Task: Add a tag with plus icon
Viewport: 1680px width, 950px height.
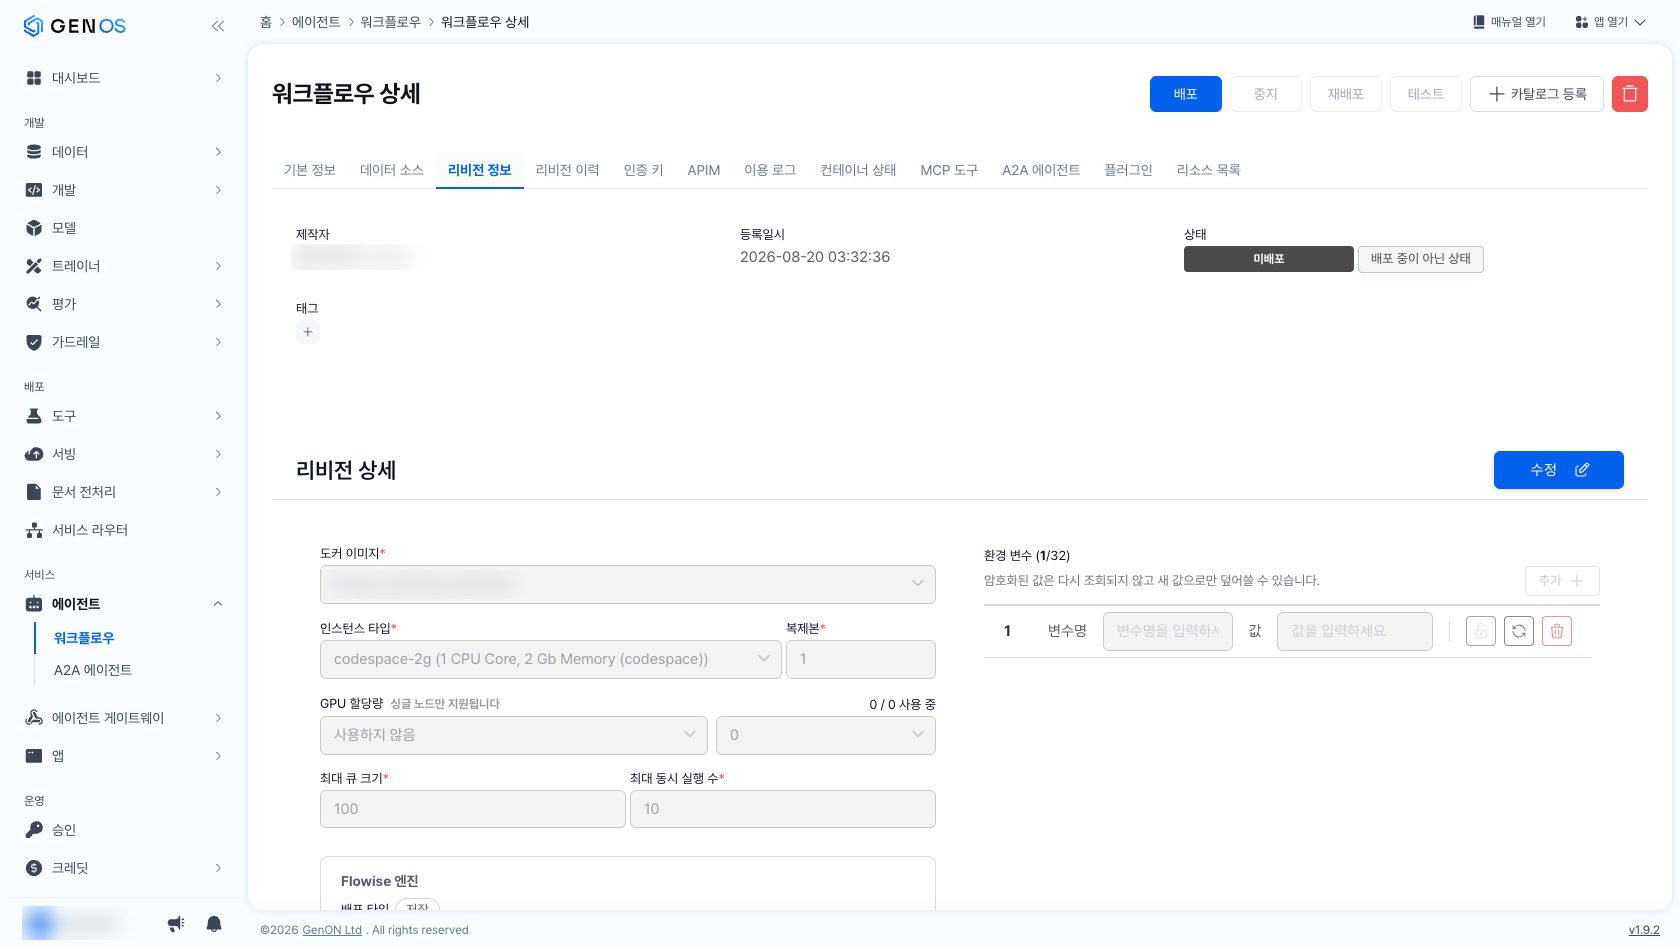Action: [x=308, y=332]
